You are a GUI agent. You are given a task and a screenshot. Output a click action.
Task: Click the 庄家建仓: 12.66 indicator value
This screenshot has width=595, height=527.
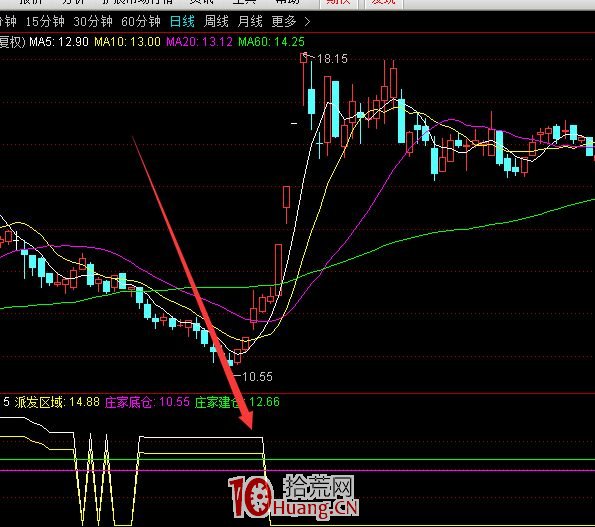(237, 402)
